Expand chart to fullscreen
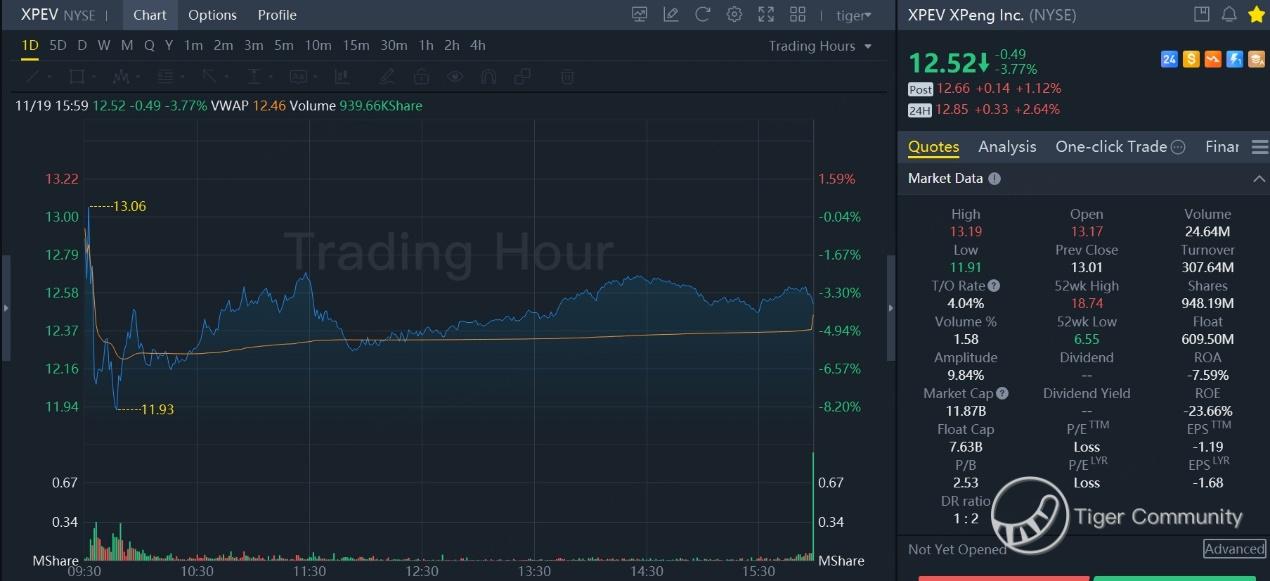1270x581 pixels. click(x=766, y=15)
